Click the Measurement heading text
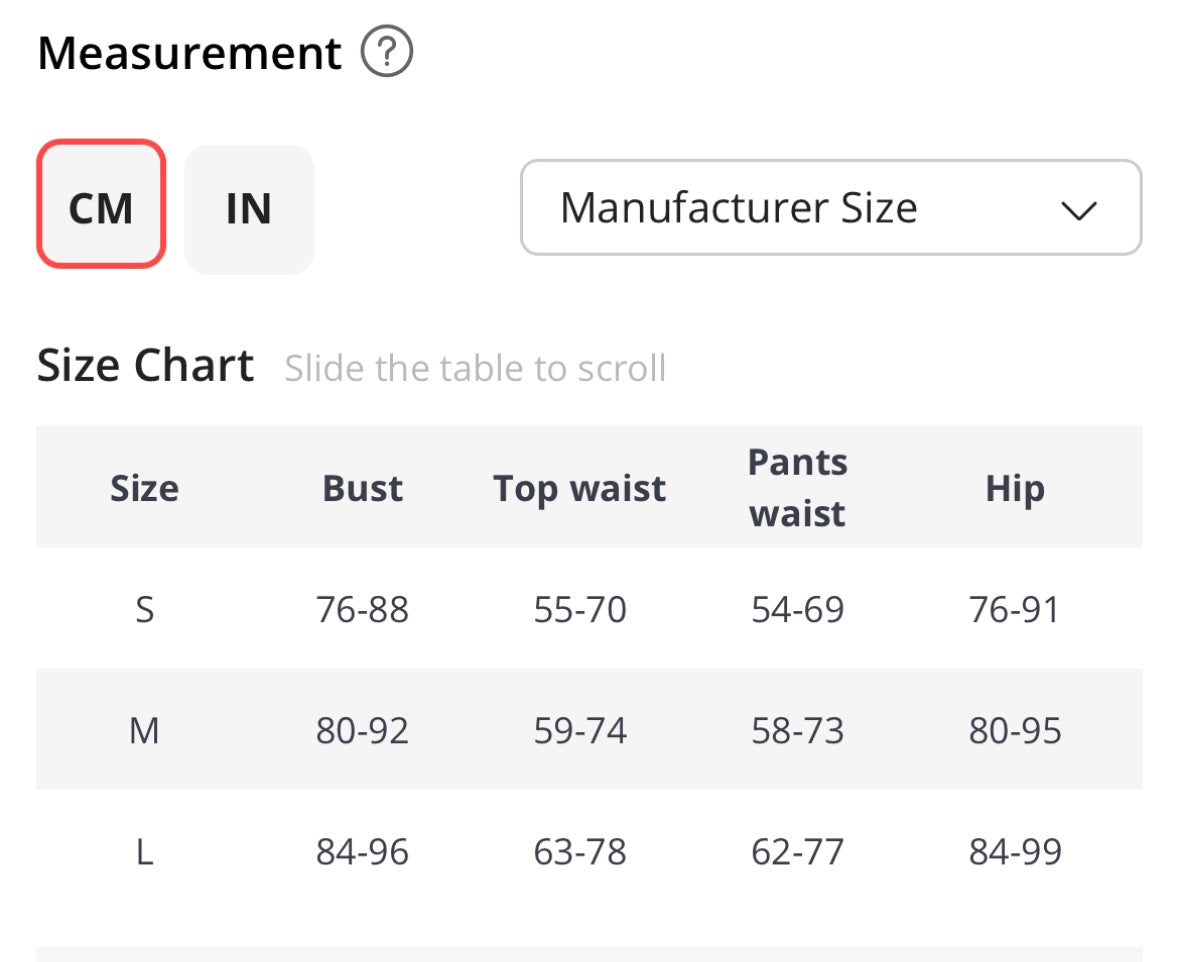Viewport: 1179px width, 962px height. click(x=189, y=53)
